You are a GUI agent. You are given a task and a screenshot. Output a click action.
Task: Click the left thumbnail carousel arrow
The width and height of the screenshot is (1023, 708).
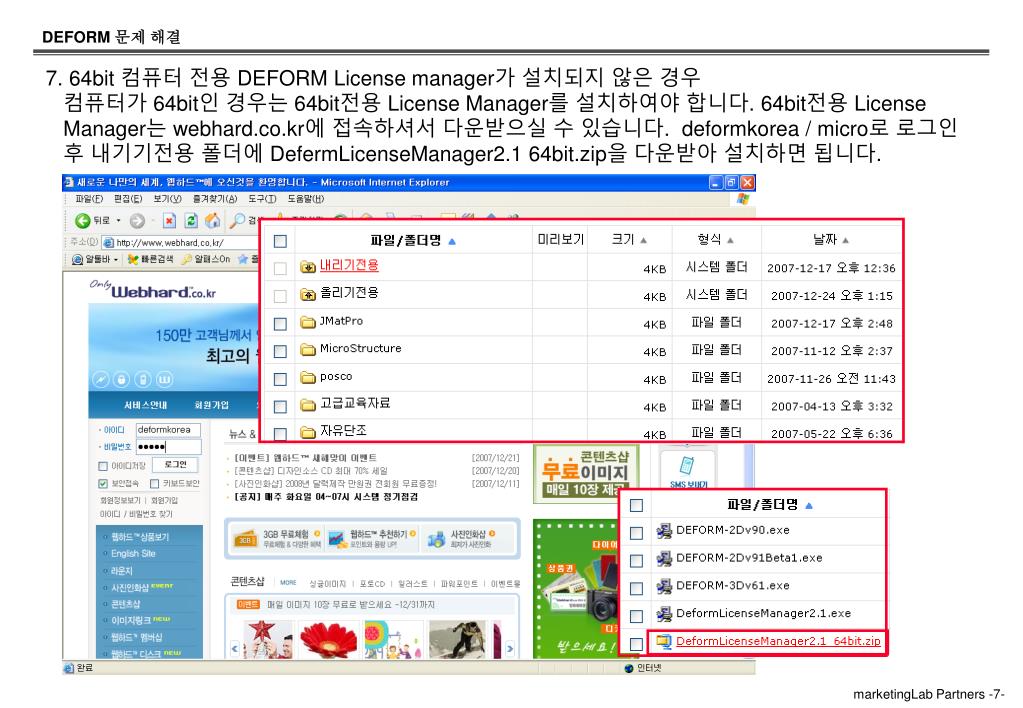[235, 648]
